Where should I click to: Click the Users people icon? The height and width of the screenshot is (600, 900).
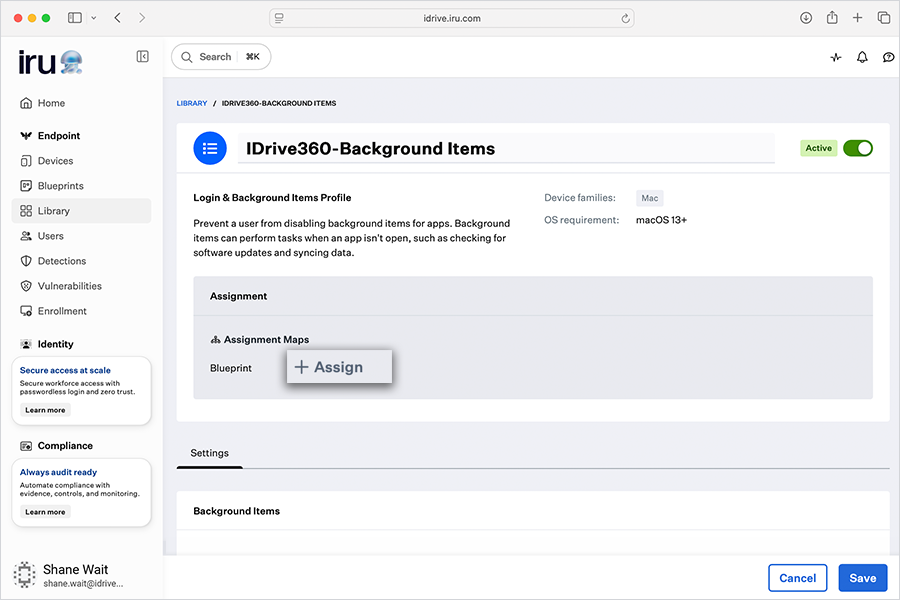26,236
